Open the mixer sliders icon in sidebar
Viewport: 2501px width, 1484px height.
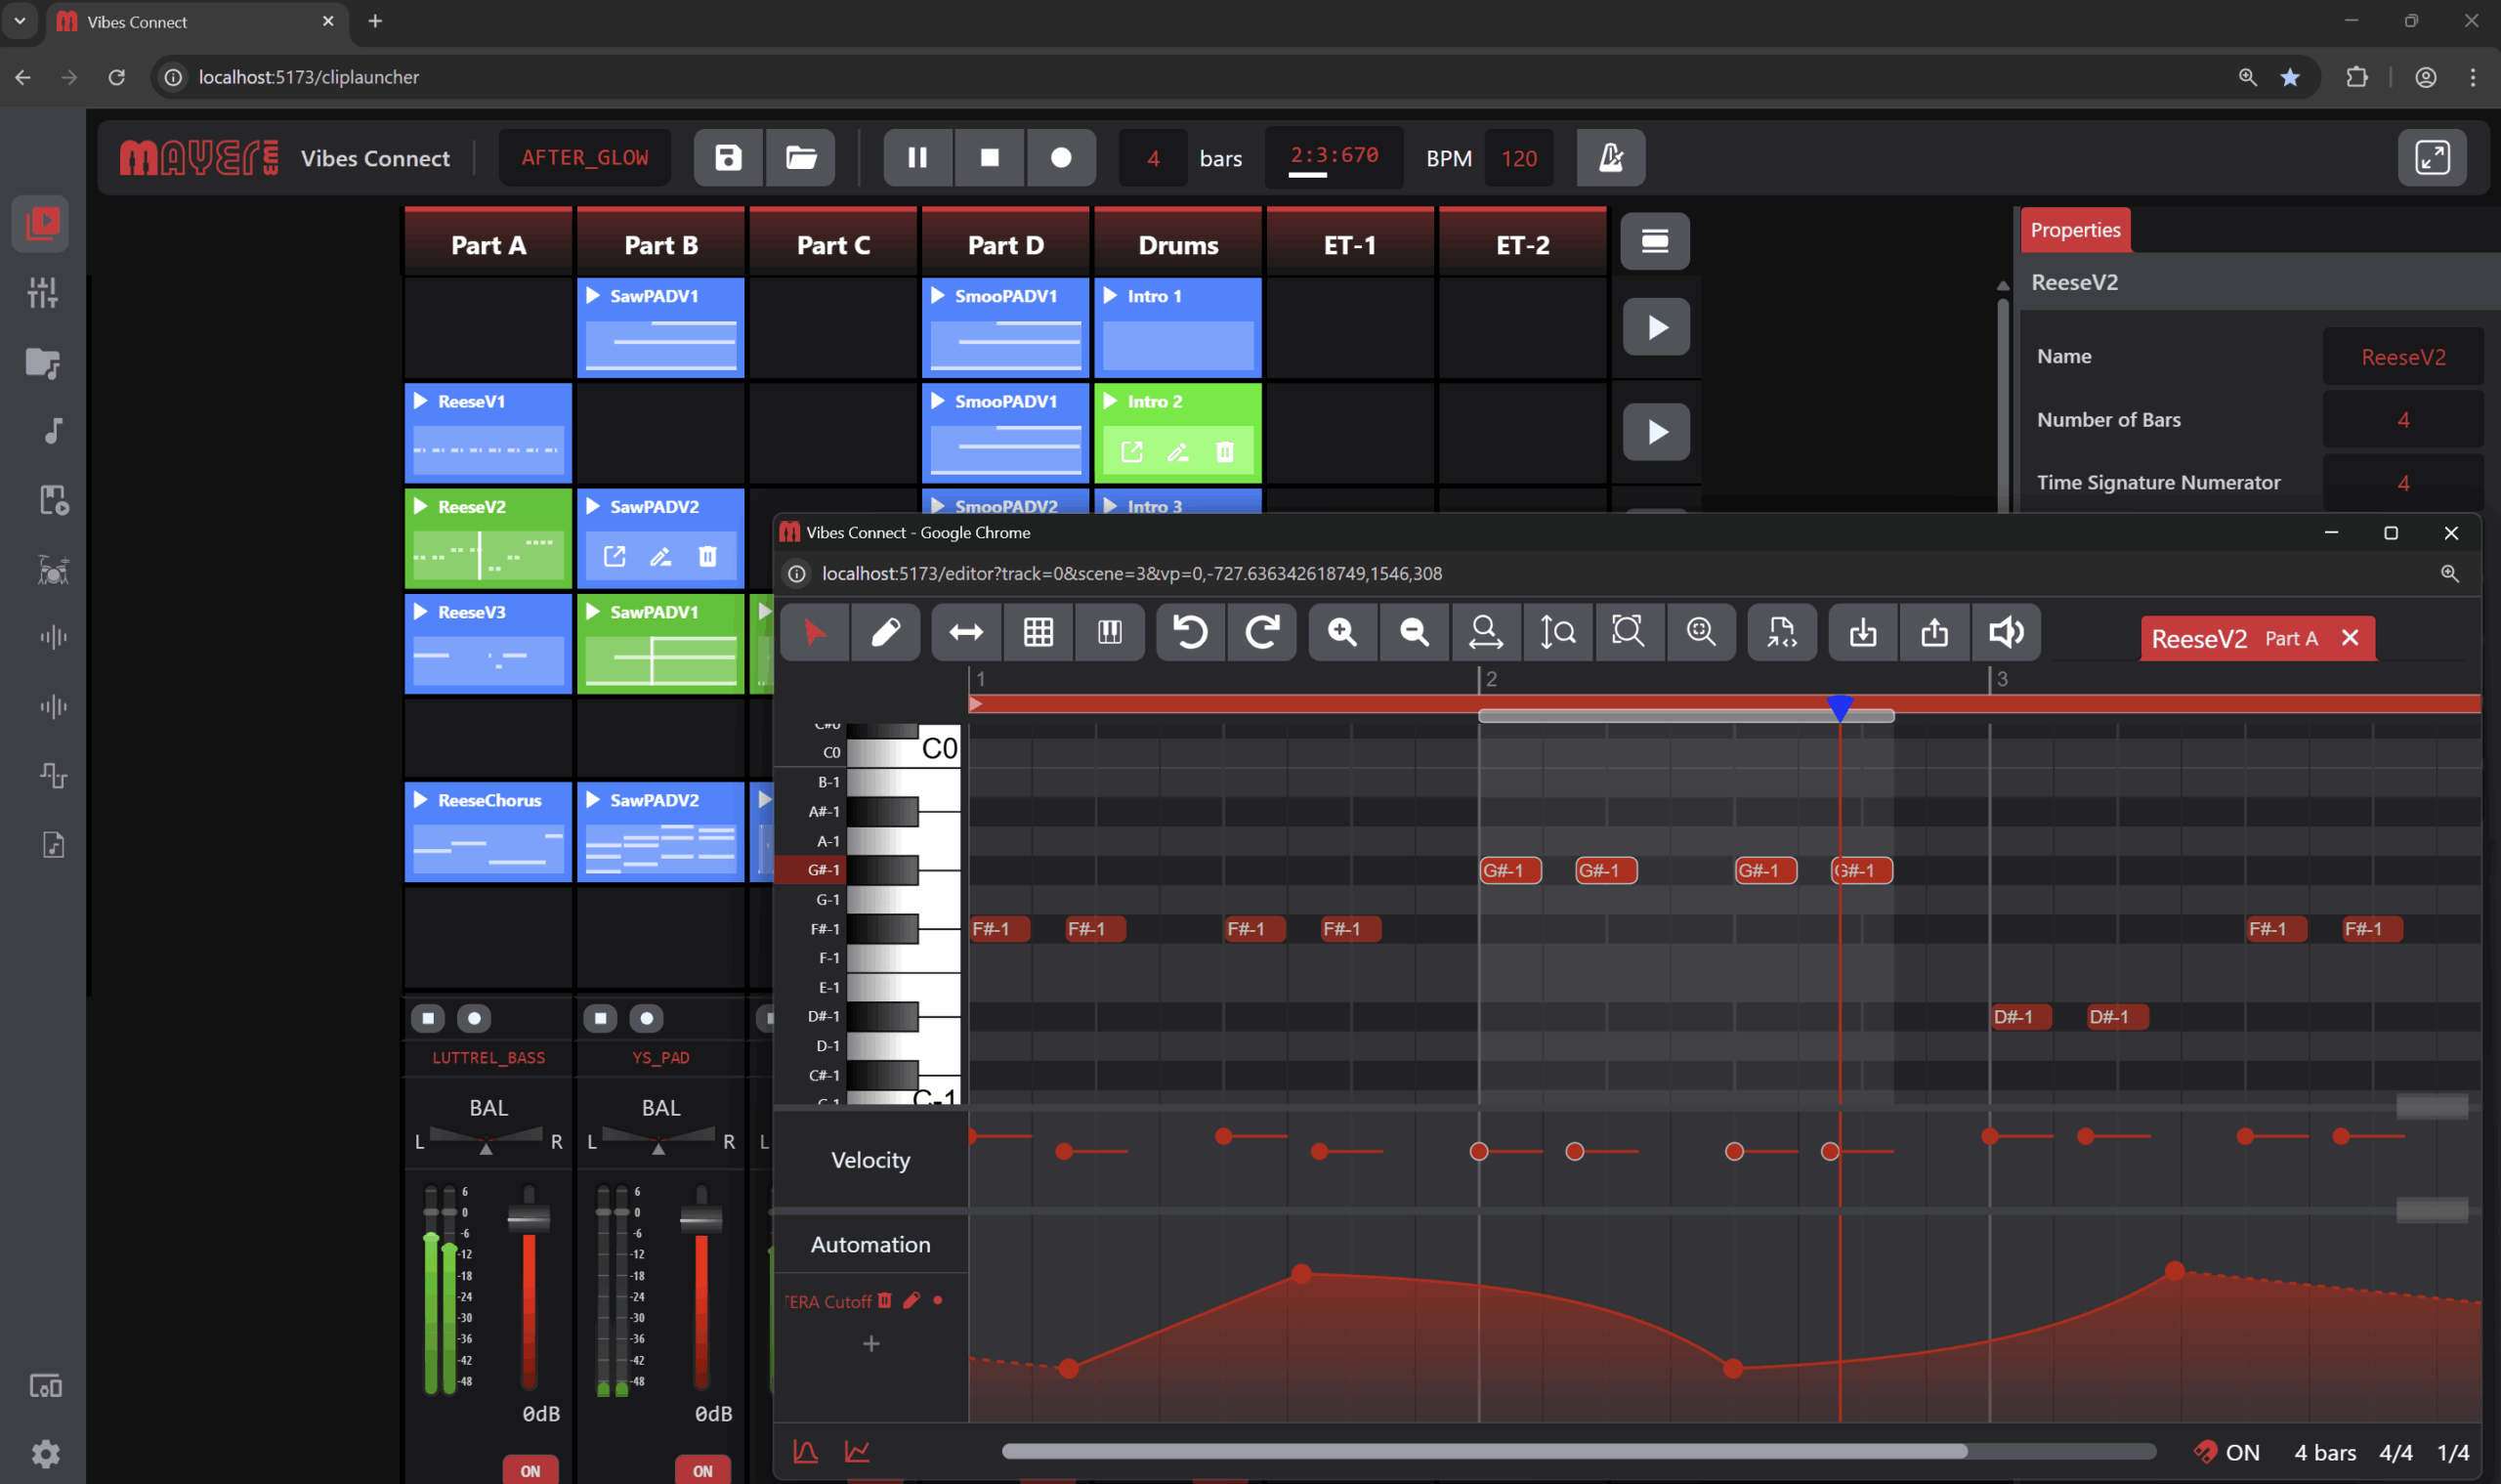pos(42,293)
